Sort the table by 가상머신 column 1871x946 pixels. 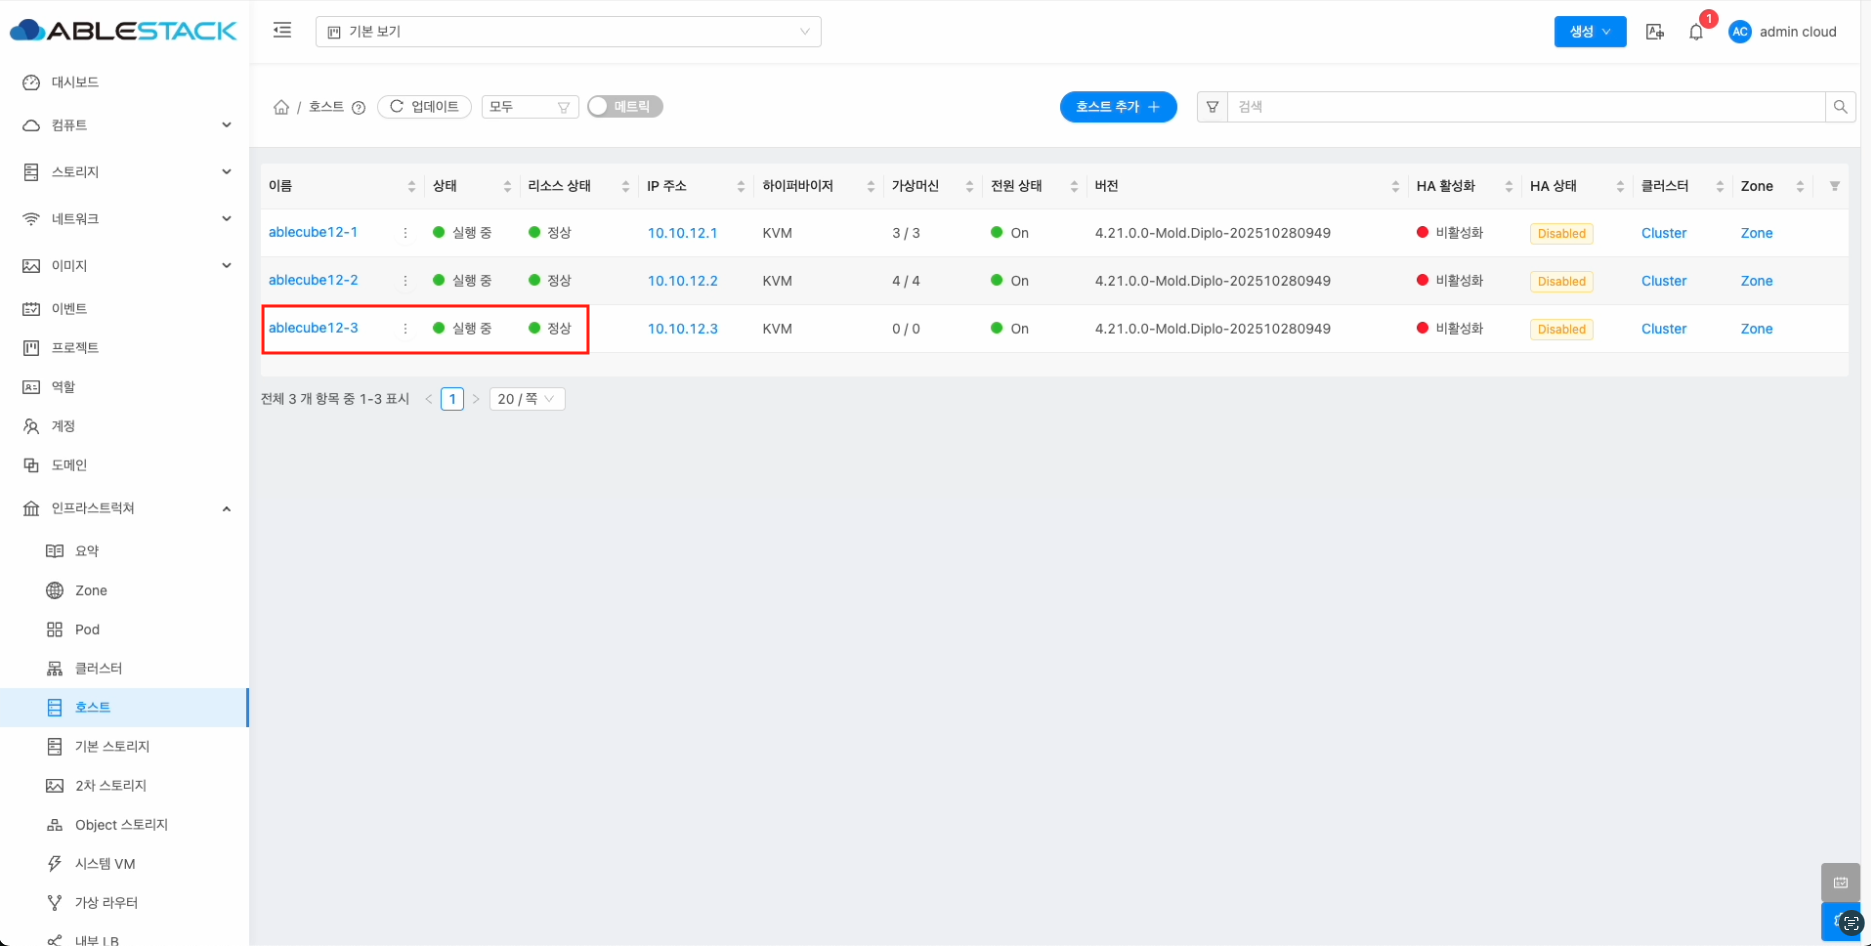(969, 187)
